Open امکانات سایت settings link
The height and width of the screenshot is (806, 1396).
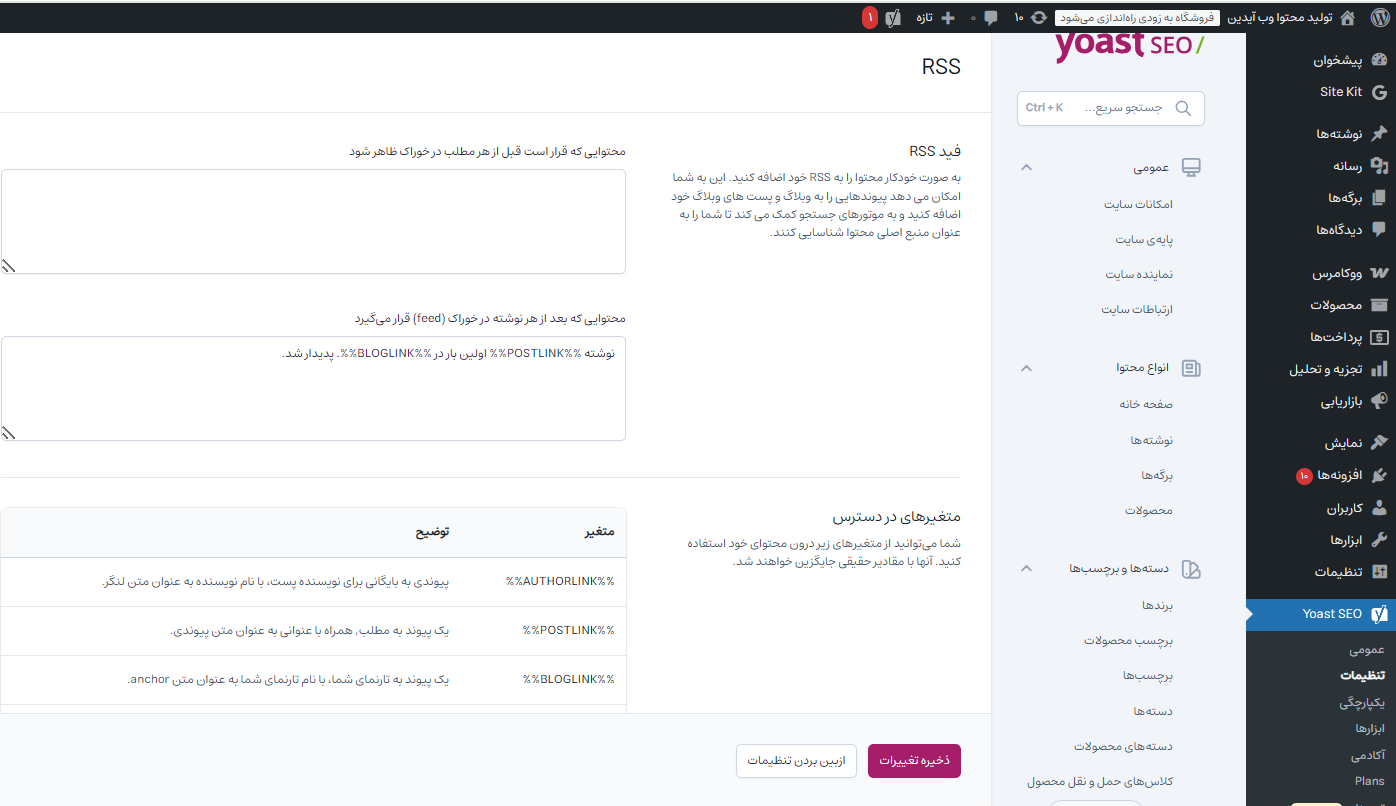[x=1138, y=204]
